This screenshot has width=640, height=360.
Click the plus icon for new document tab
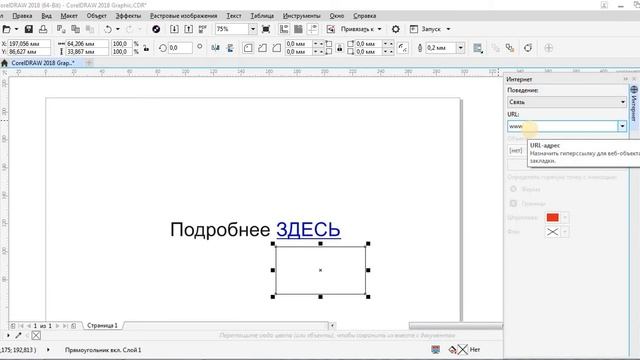pyautogui.click(x=89, y=62)
